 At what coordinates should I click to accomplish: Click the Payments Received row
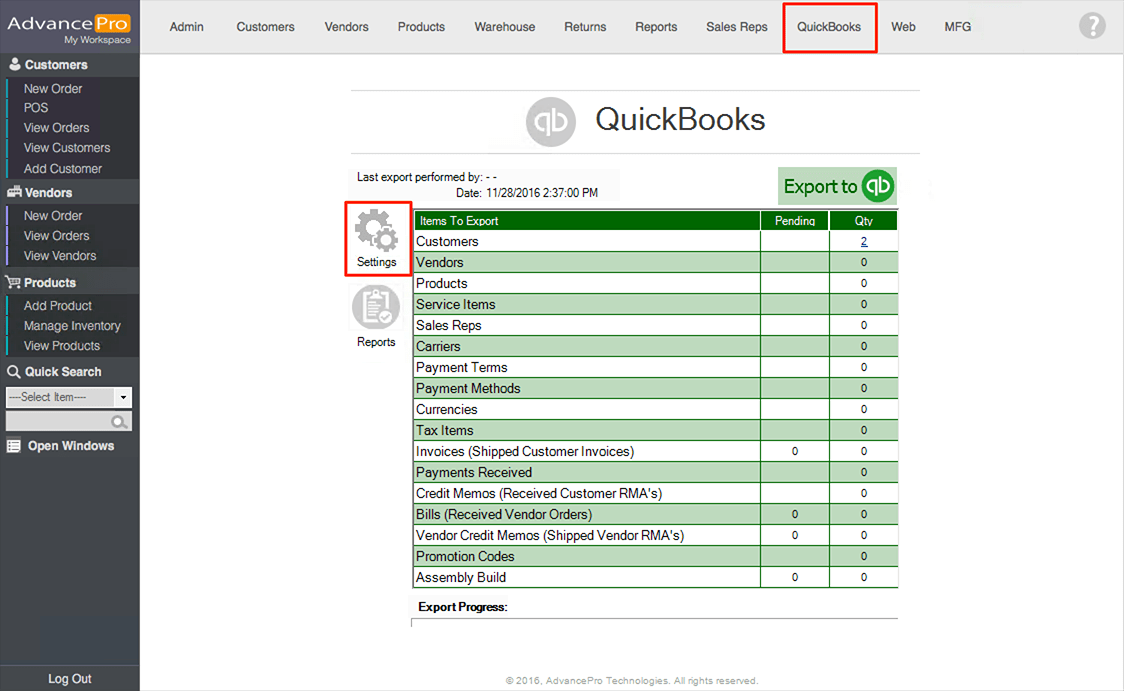655,472
